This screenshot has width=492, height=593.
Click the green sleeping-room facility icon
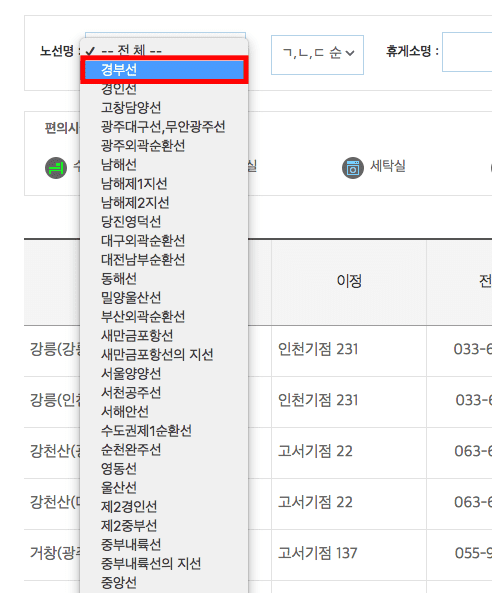point(56,168)
